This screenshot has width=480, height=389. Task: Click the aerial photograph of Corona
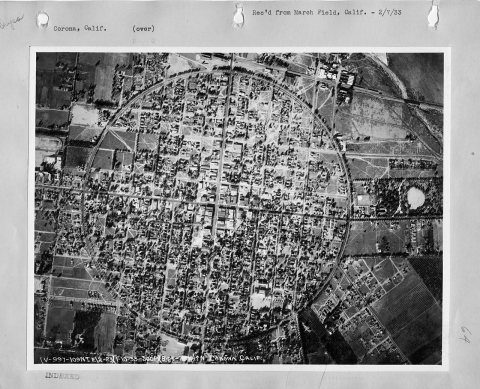coord(239,208)
